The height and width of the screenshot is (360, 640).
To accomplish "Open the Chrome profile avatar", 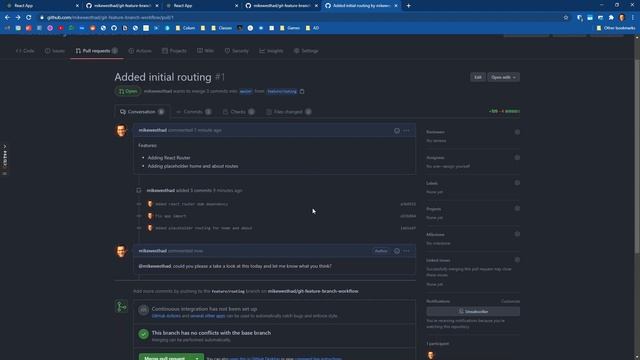I will coord(622,18).
